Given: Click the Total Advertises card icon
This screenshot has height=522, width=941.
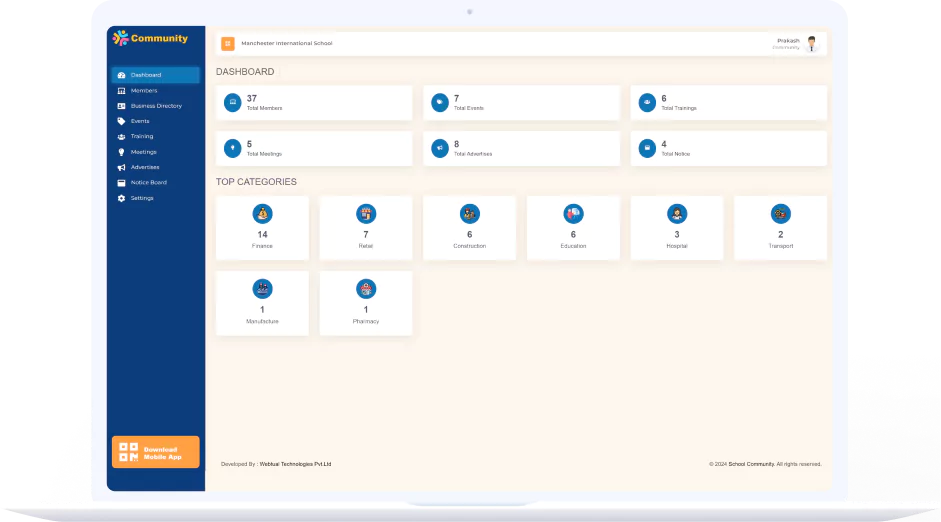Looking at the screenshot, I should pyautogui.click(x=440, y=148).
